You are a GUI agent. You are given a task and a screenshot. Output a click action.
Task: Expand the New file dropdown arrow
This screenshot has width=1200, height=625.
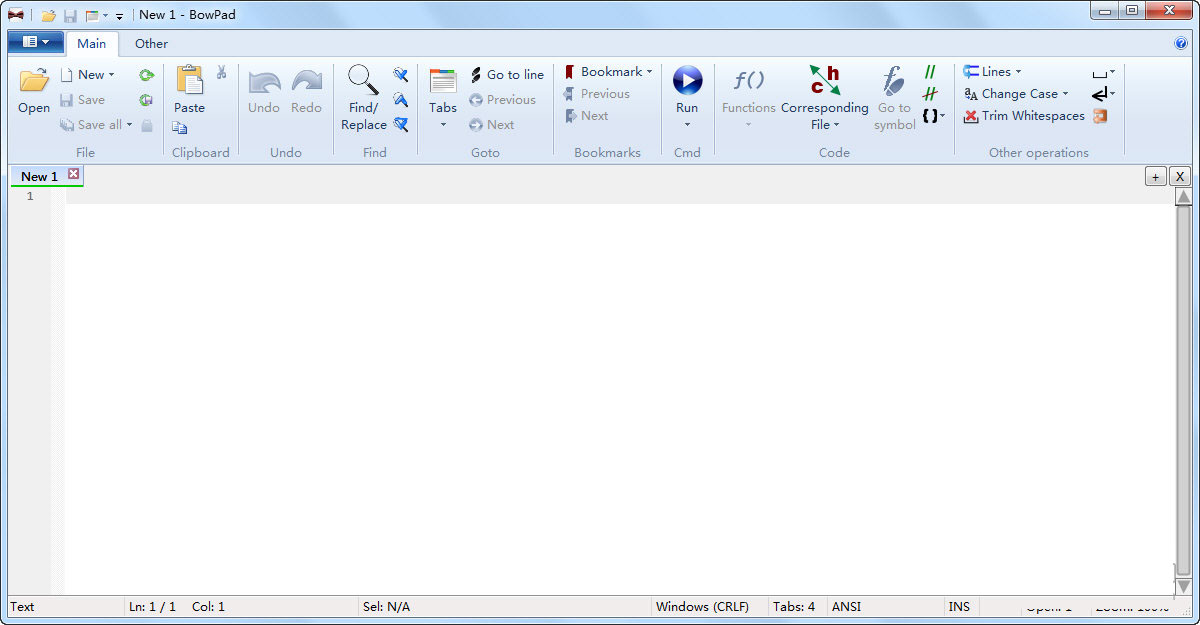pos(111,75)
